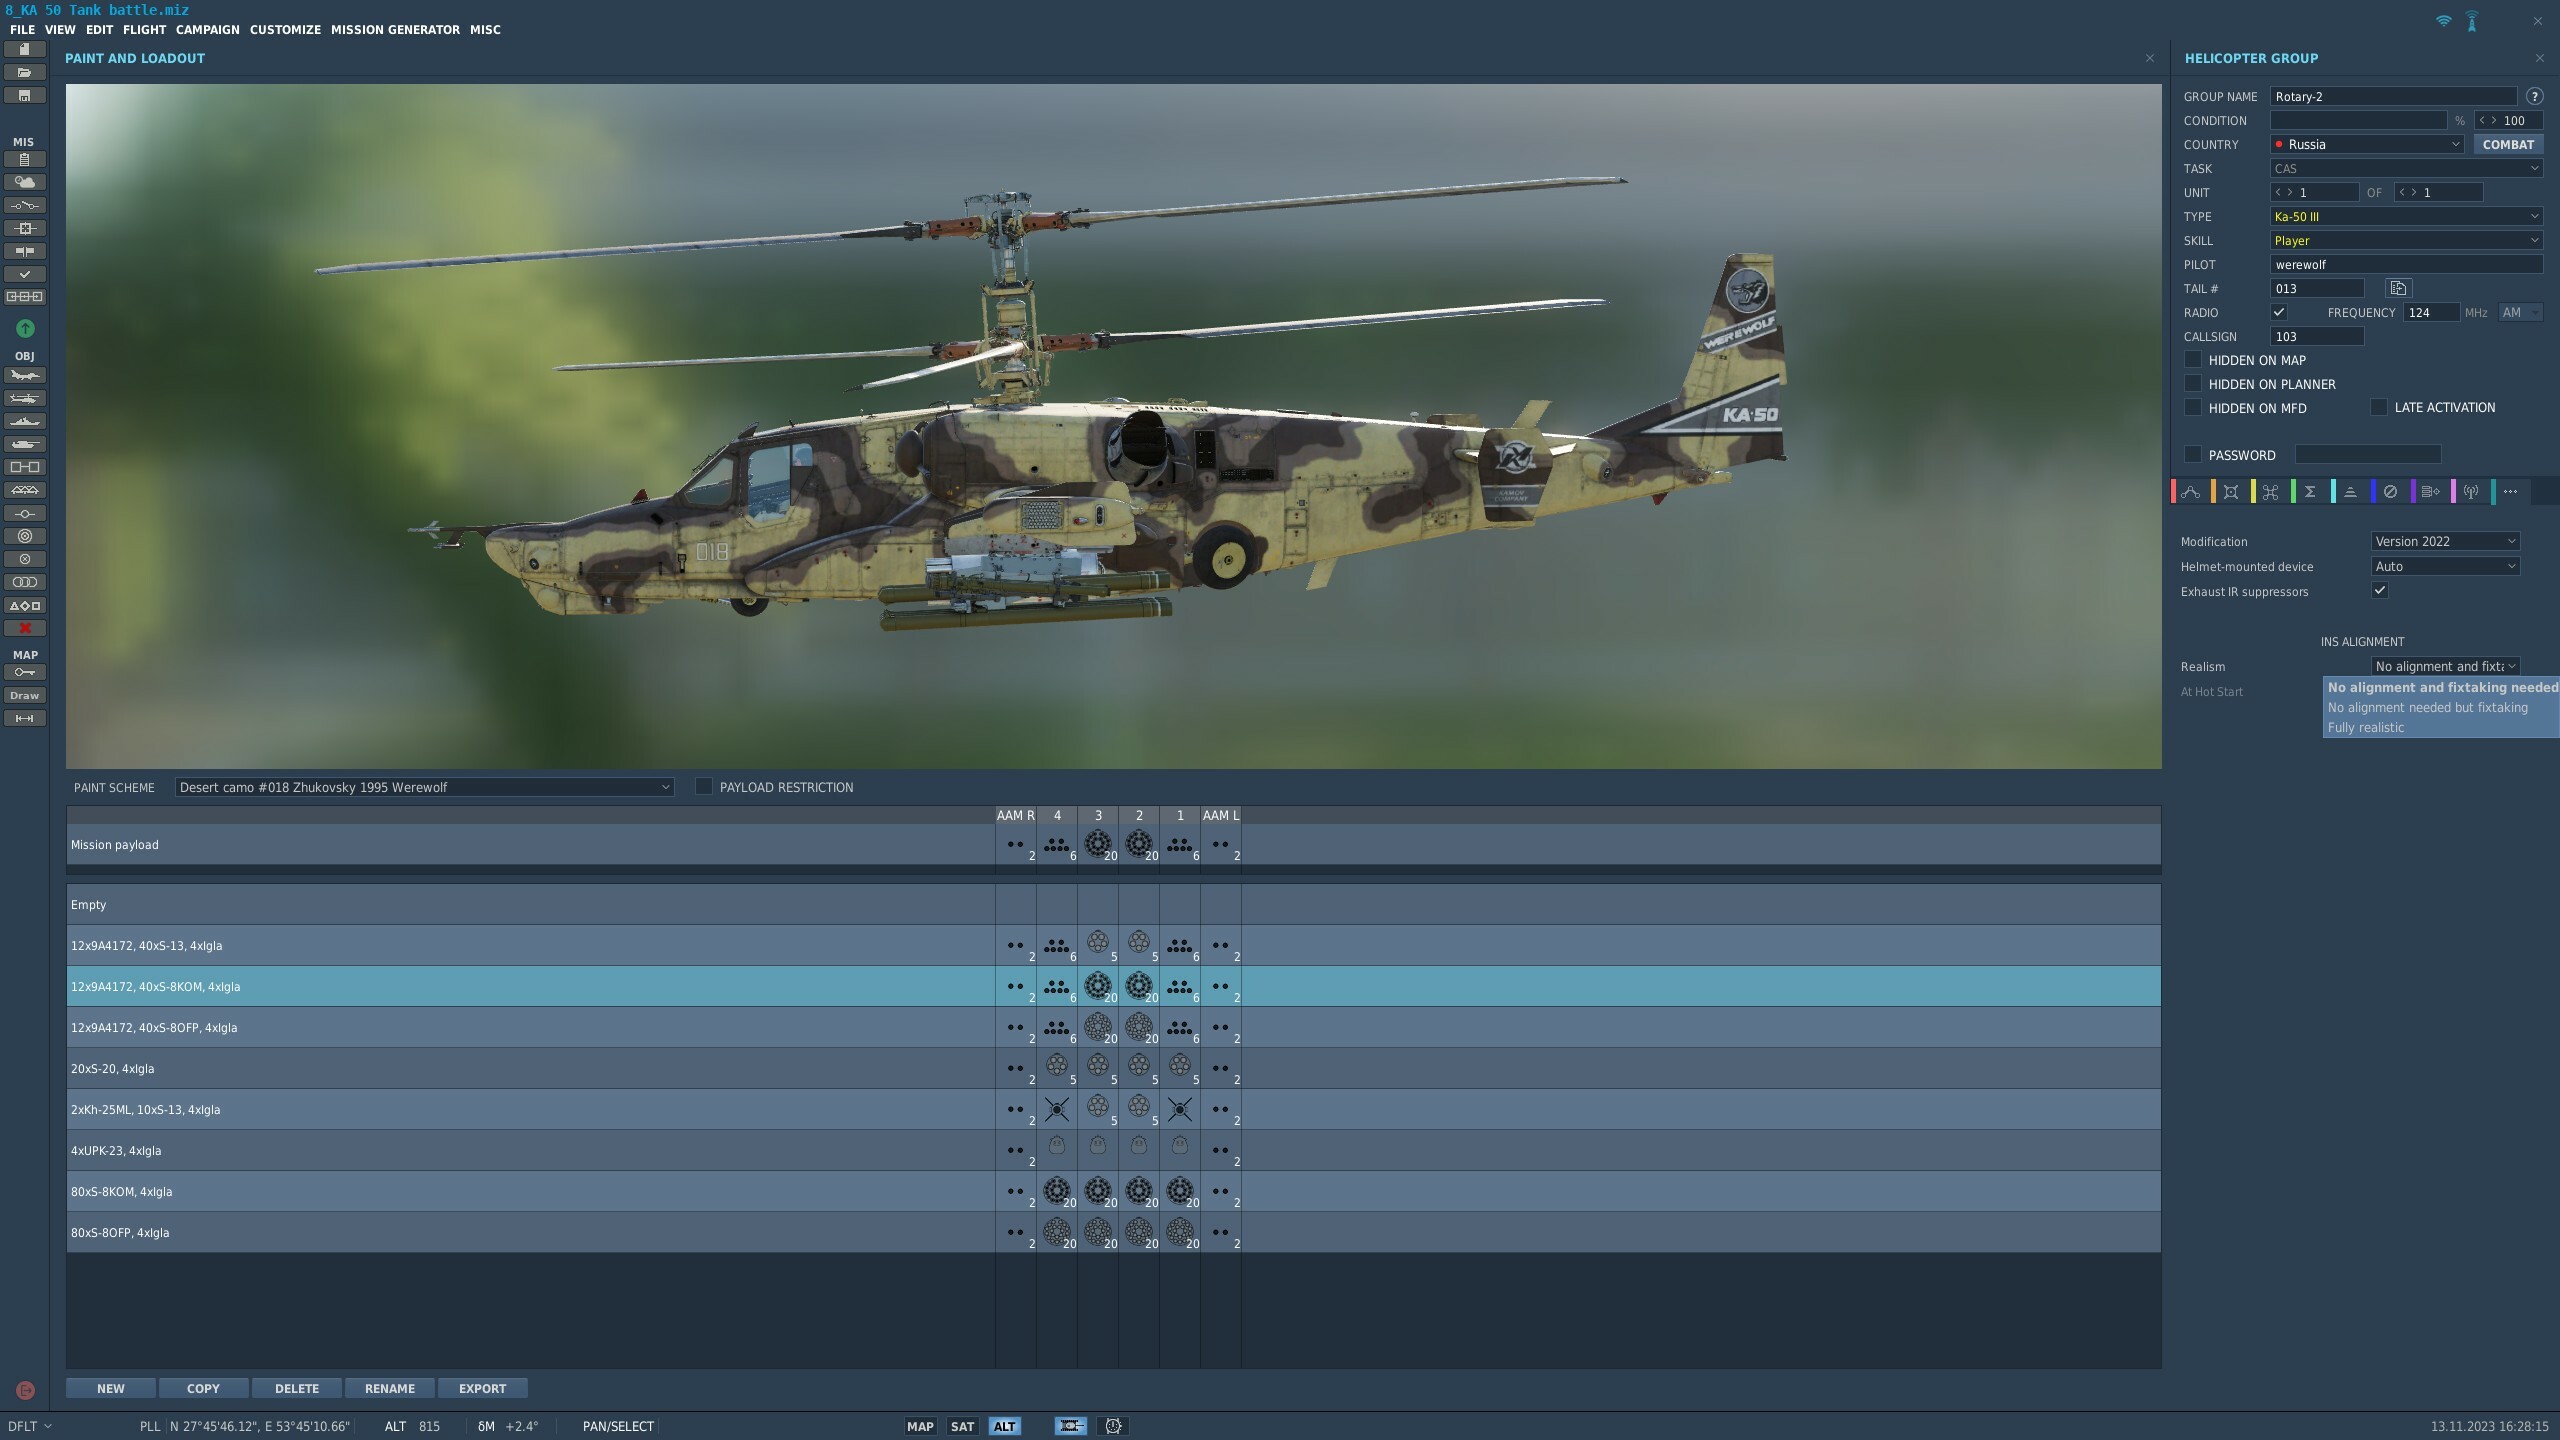Toggle the RADIO checkbox
Image resolution: width=2560 pixels, height=1440 pixels.
[x=2279, y=312]
